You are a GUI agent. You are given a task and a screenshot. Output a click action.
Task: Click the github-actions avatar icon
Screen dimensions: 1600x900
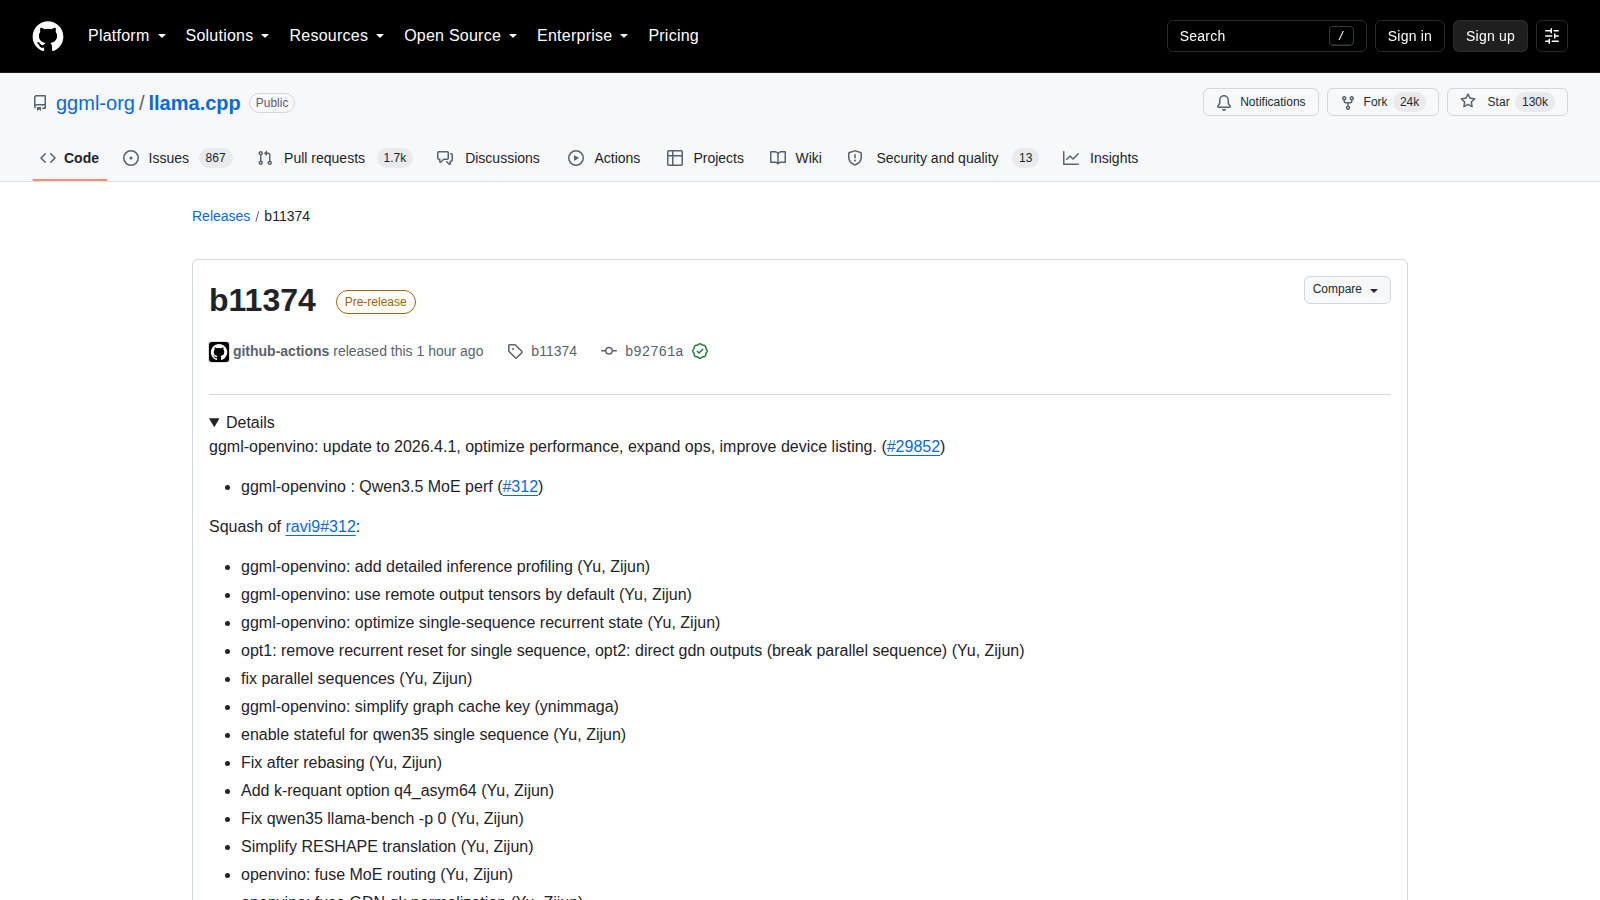[x=219, y=352]
